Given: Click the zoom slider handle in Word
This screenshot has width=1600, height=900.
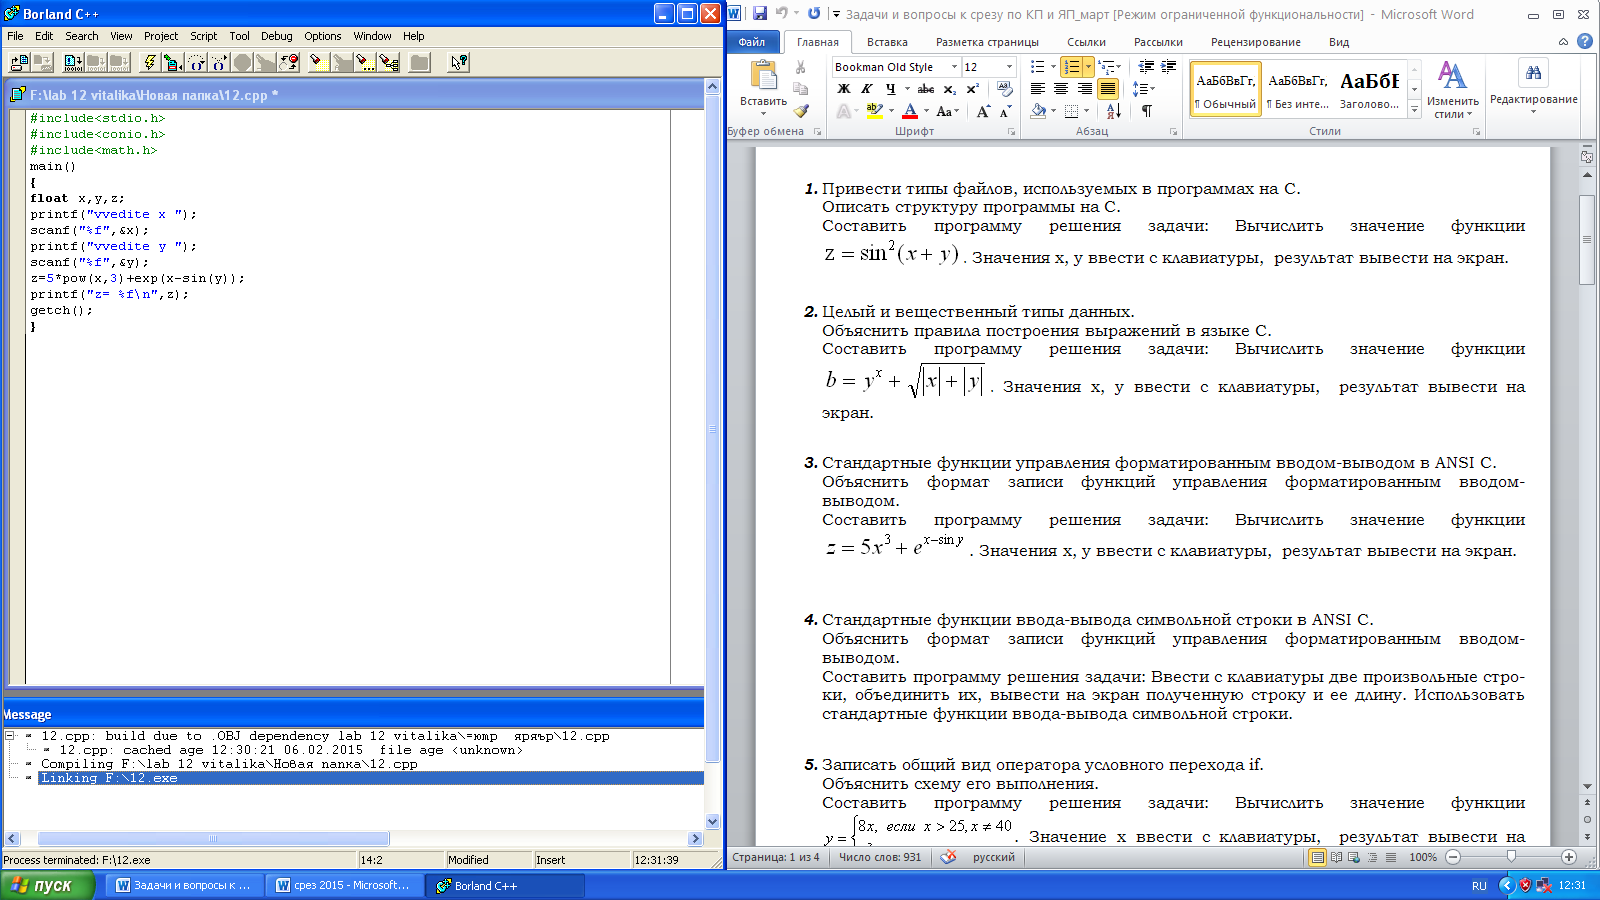Looking at the screenshot, I should click(1511, 857).
